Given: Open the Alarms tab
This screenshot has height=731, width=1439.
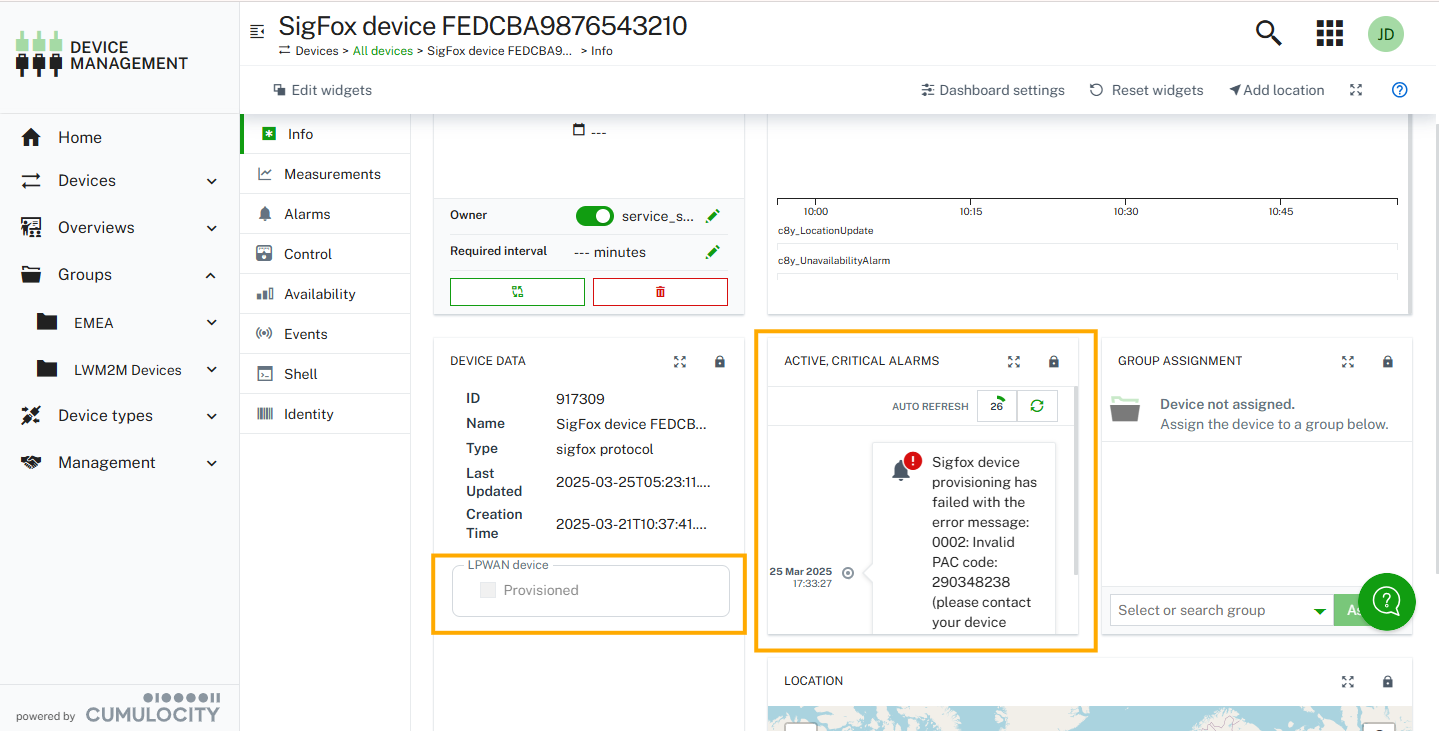Looking at the screenshot, I should pos(306,214).
